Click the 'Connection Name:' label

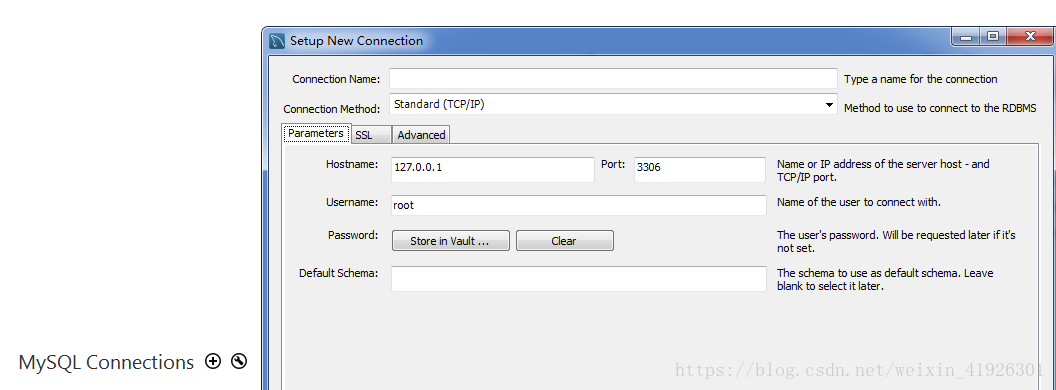[336, 79]
